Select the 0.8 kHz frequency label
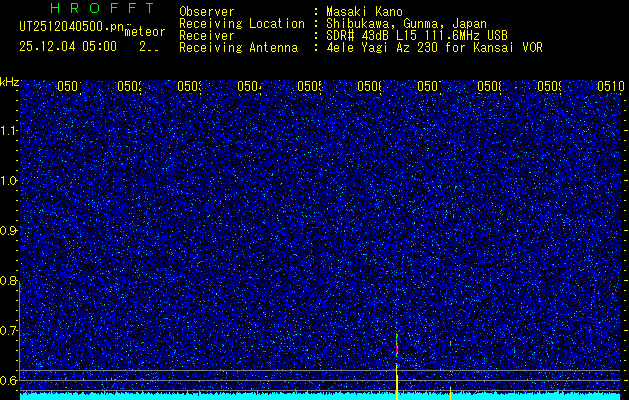The width and height of the screenshot is (629, 400). (x=9, y=280)
